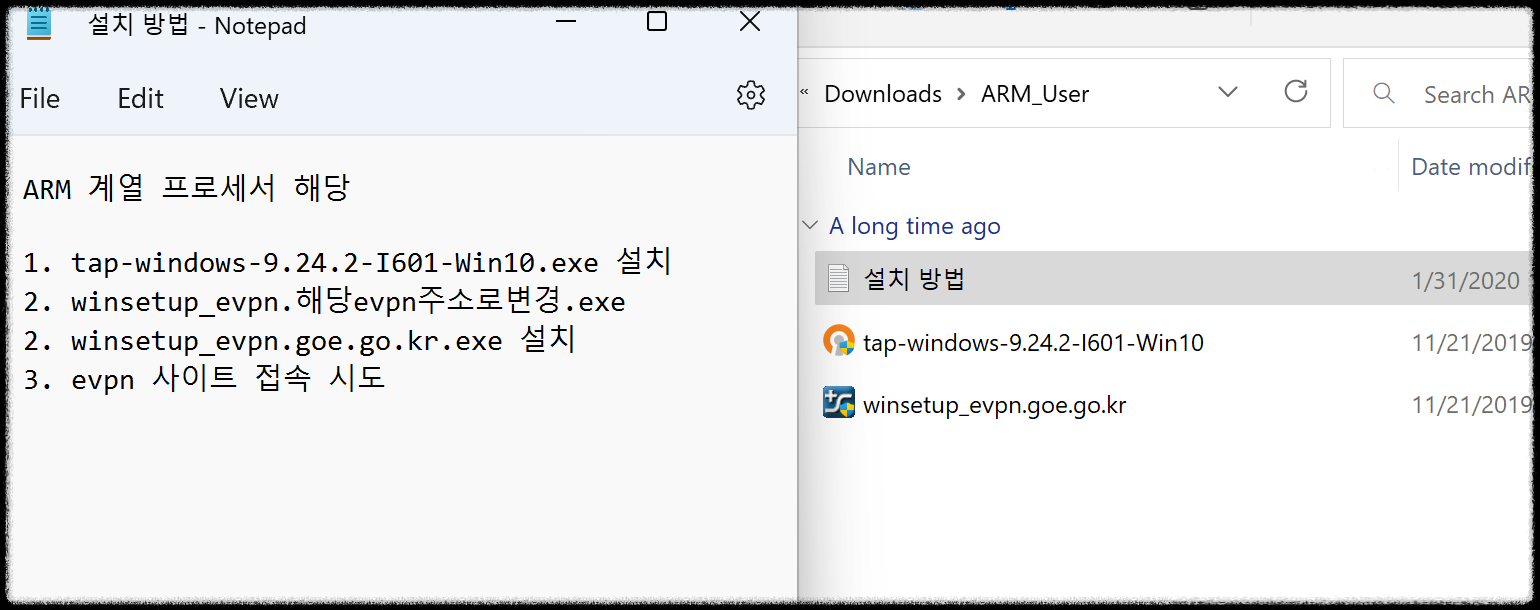Click the line '3. evpn 사이트 접속 시도'
The width and height of the screenshot is (1540, 610).
[204, 379]
